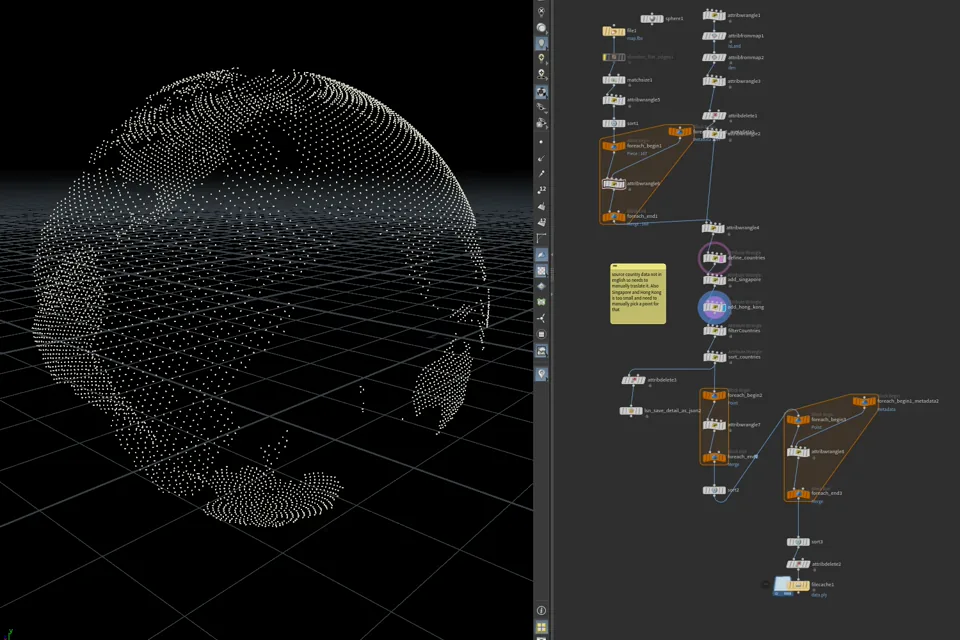Select the foreach_end1 node
960x640 pixels.
[x=613, y=217]
